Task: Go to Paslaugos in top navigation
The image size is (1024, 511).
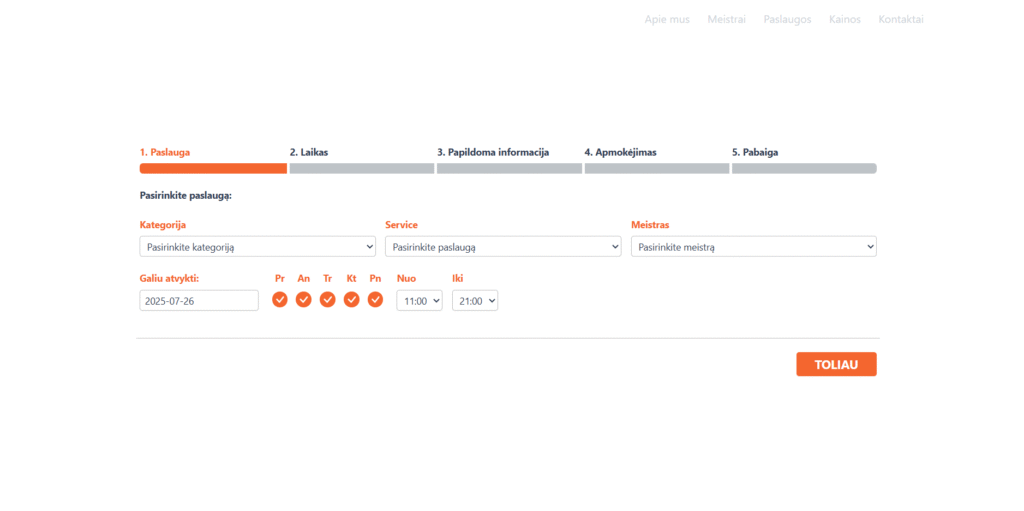Action: [787, 19]
